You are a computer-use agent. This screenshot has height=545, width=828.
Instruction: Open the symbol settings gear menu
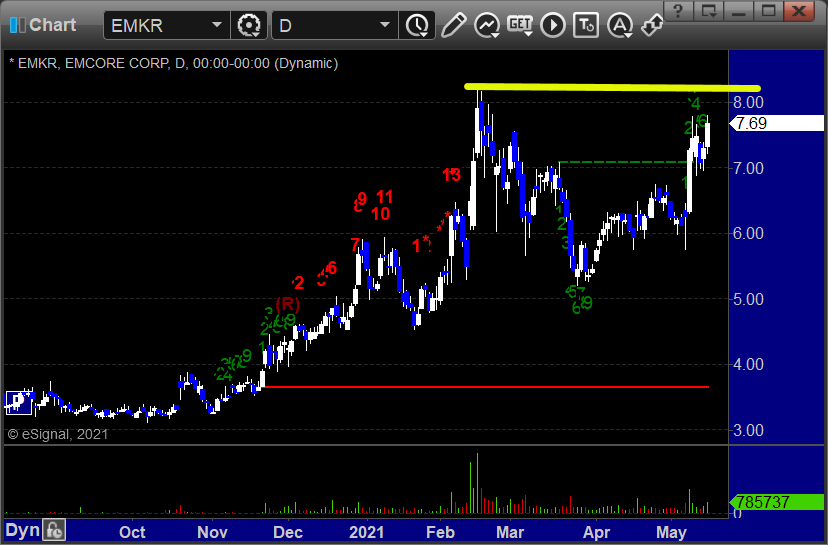[x=249, y=25]
